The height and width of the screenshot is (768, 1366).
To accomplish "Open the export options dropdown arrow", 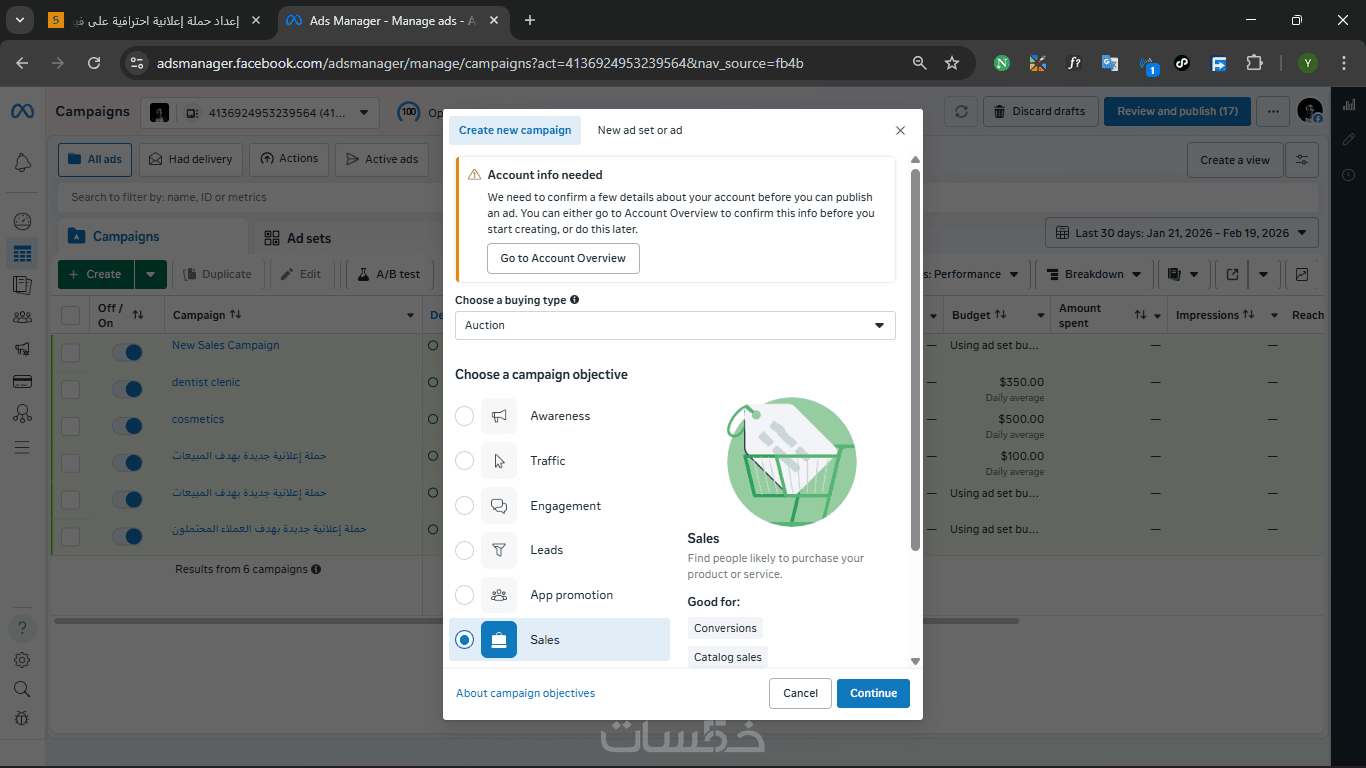I will pos(1264,274).
